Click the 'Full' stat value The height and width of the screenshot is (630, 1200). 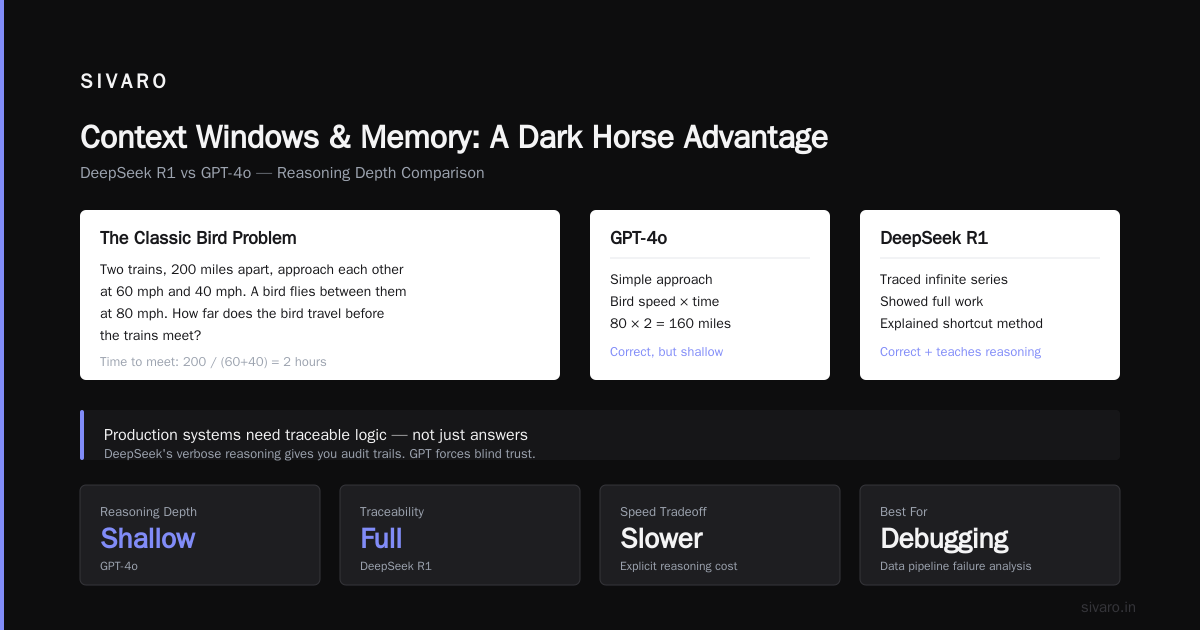pos(381,538)
